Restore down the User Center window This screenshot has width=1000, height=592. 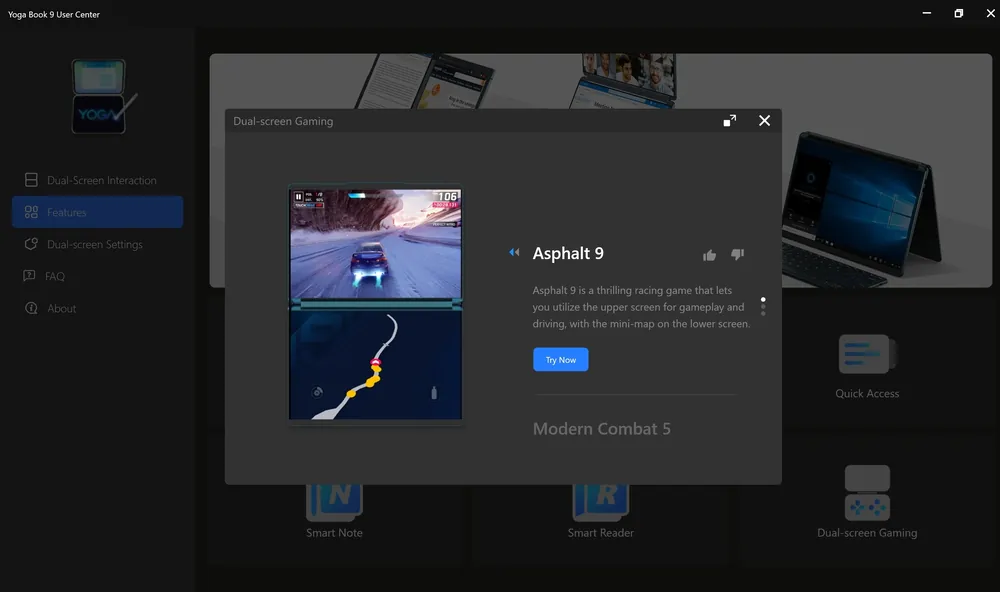959,13
